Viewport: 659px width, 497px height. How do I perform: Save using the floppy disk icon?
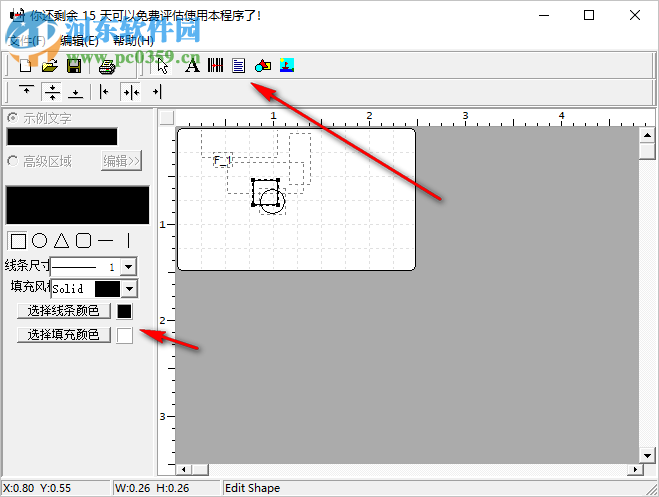click(x=74, y=66)
